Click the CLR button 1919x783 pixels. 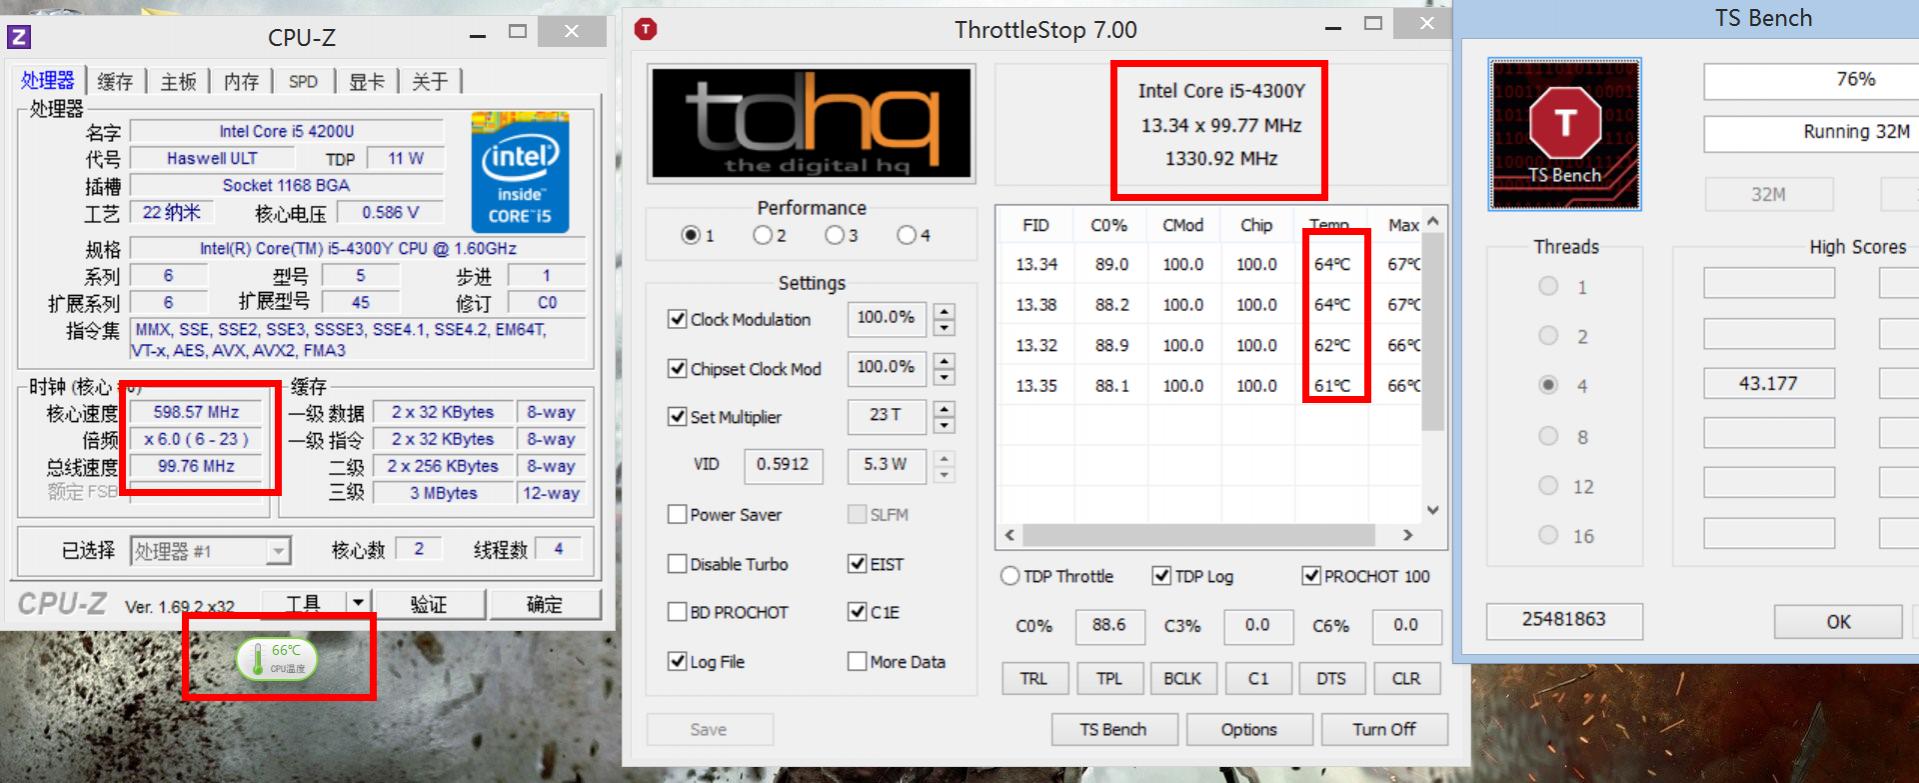(x=1406, y=678)
